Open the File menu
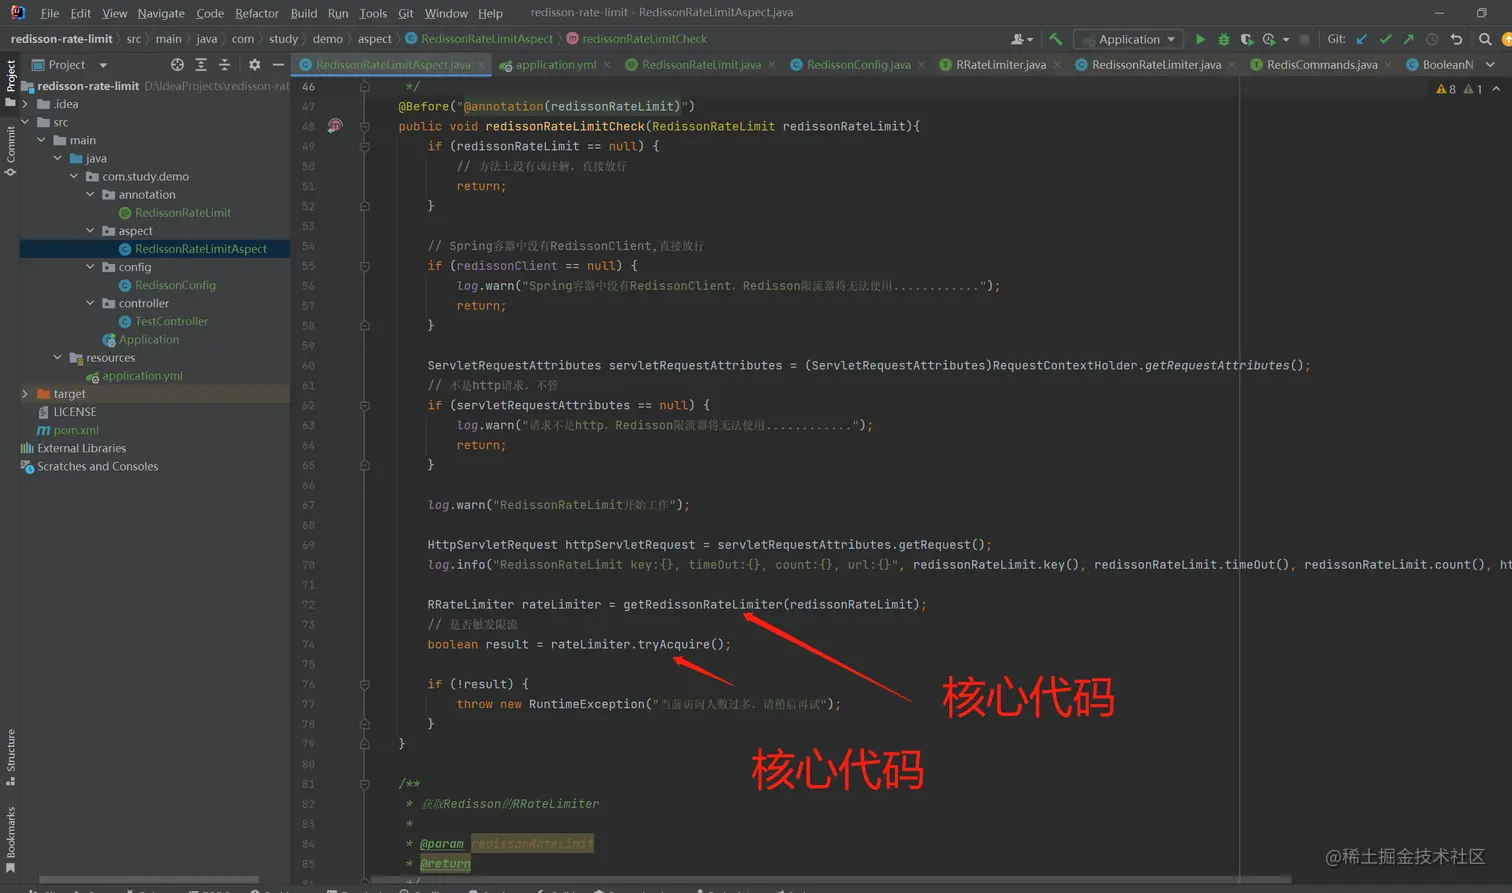 49,13
